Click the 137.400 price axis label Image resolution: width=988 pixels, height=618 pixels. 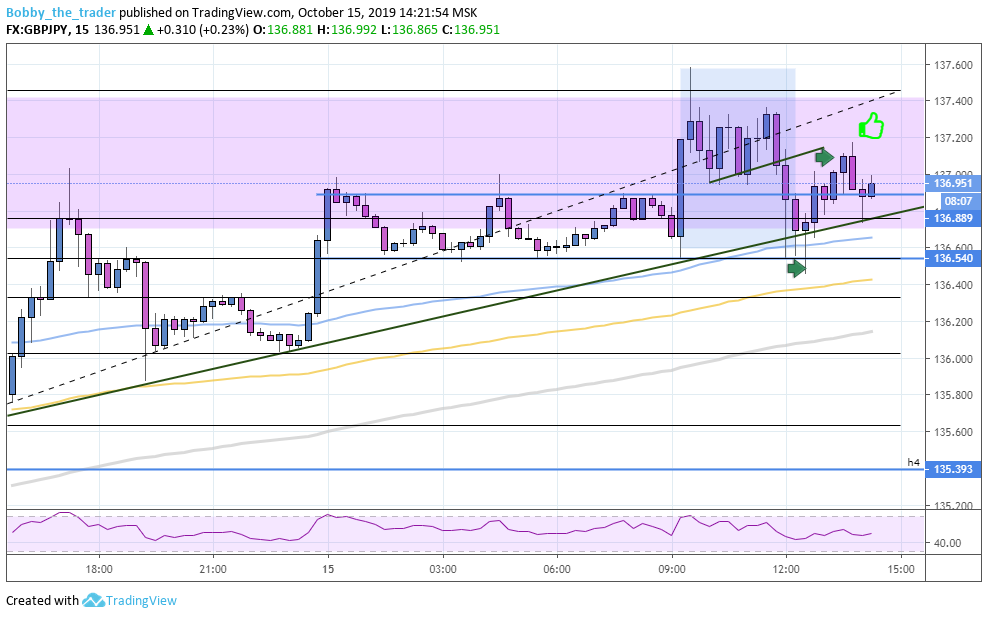pyautogui.click(x=953, y=101)
